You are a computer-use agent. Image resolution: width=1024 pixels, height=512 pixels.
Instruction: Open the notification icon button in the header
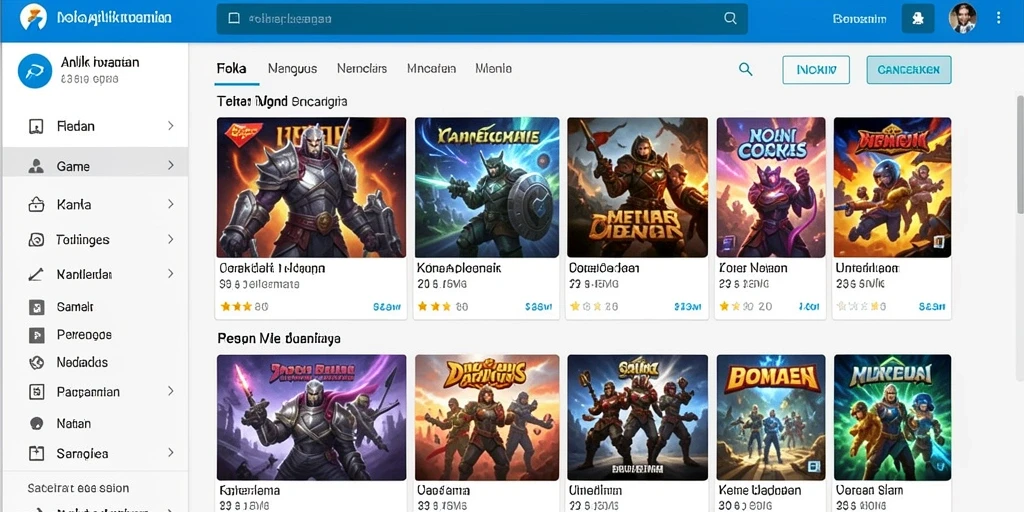tap(918, 18)
